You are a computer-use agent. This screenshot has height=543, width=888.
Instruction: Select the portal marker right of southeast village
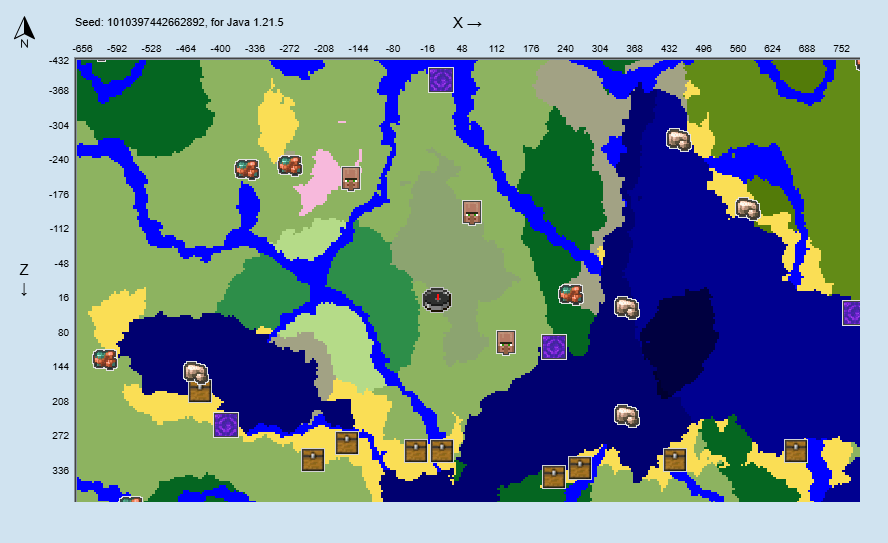(554, 347)
